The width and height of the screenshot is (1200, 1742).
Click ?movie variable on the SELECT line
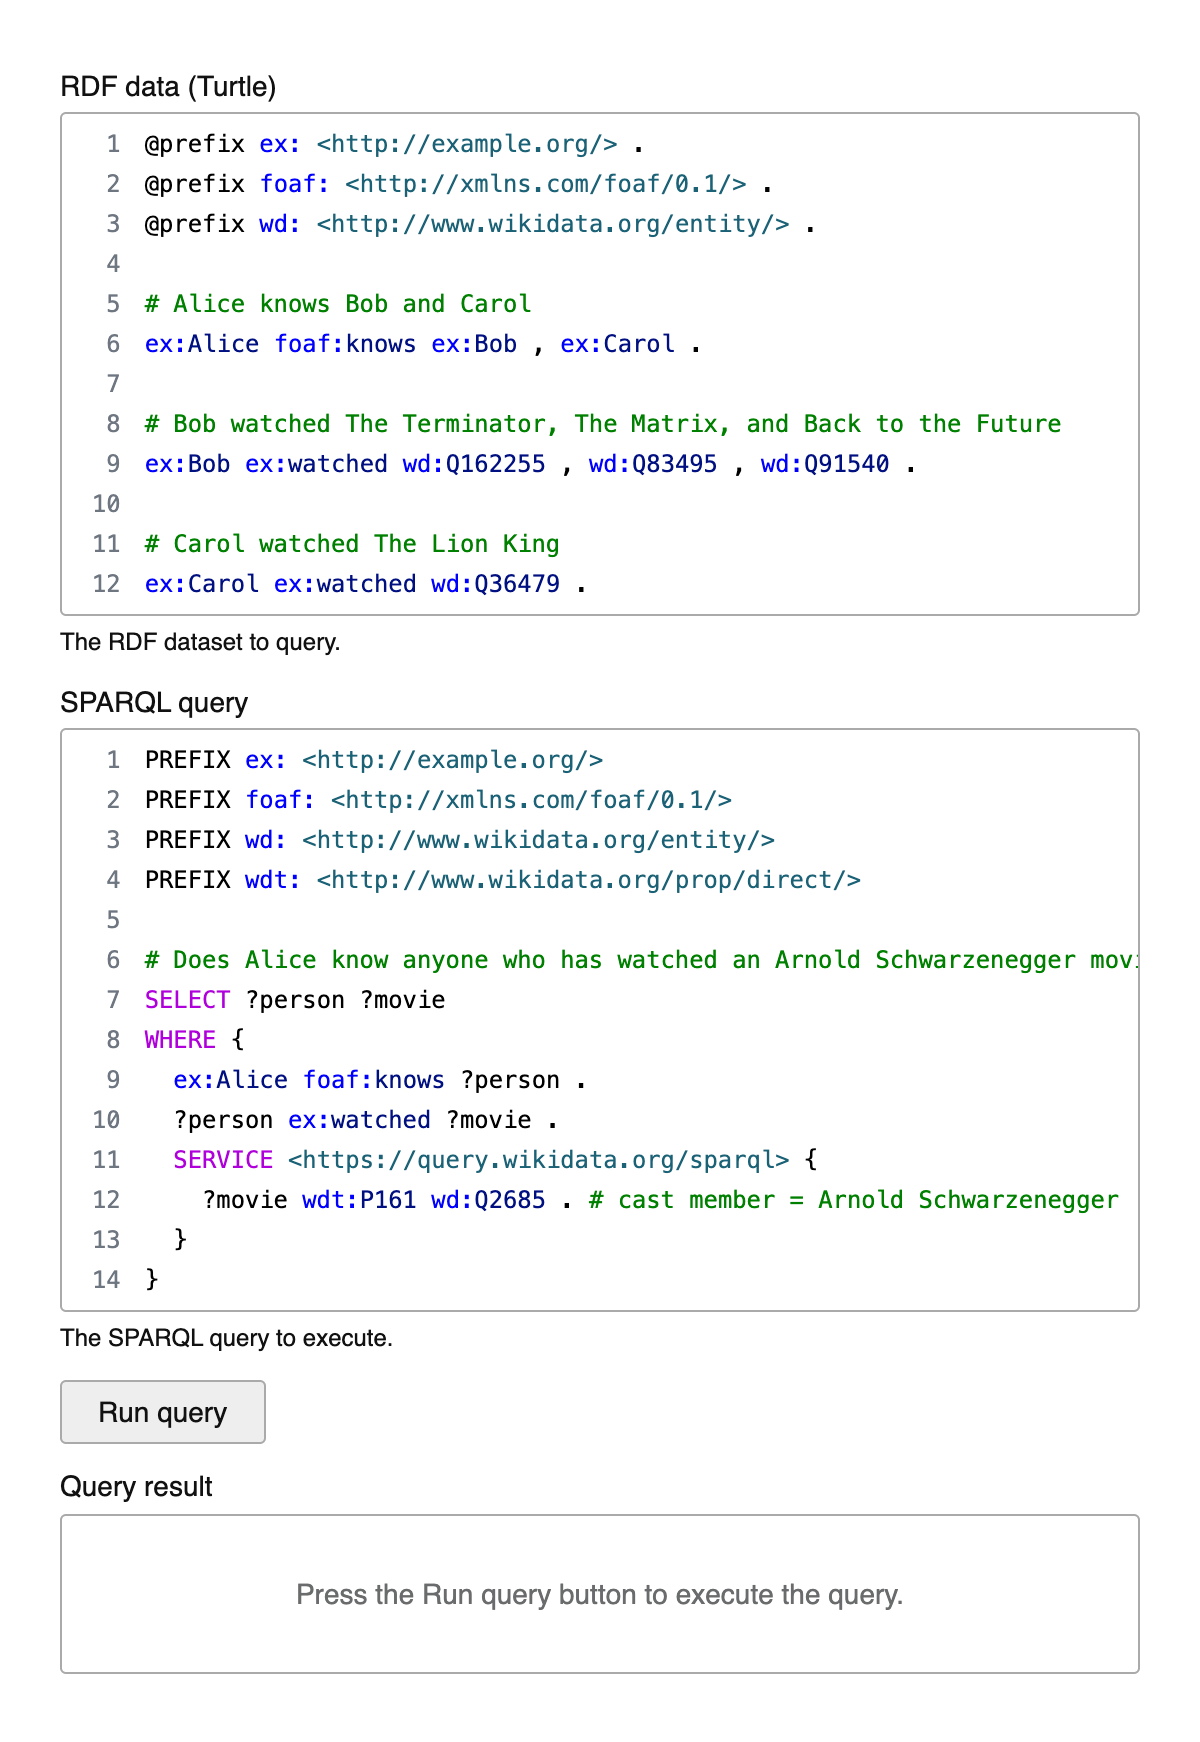403,1000
